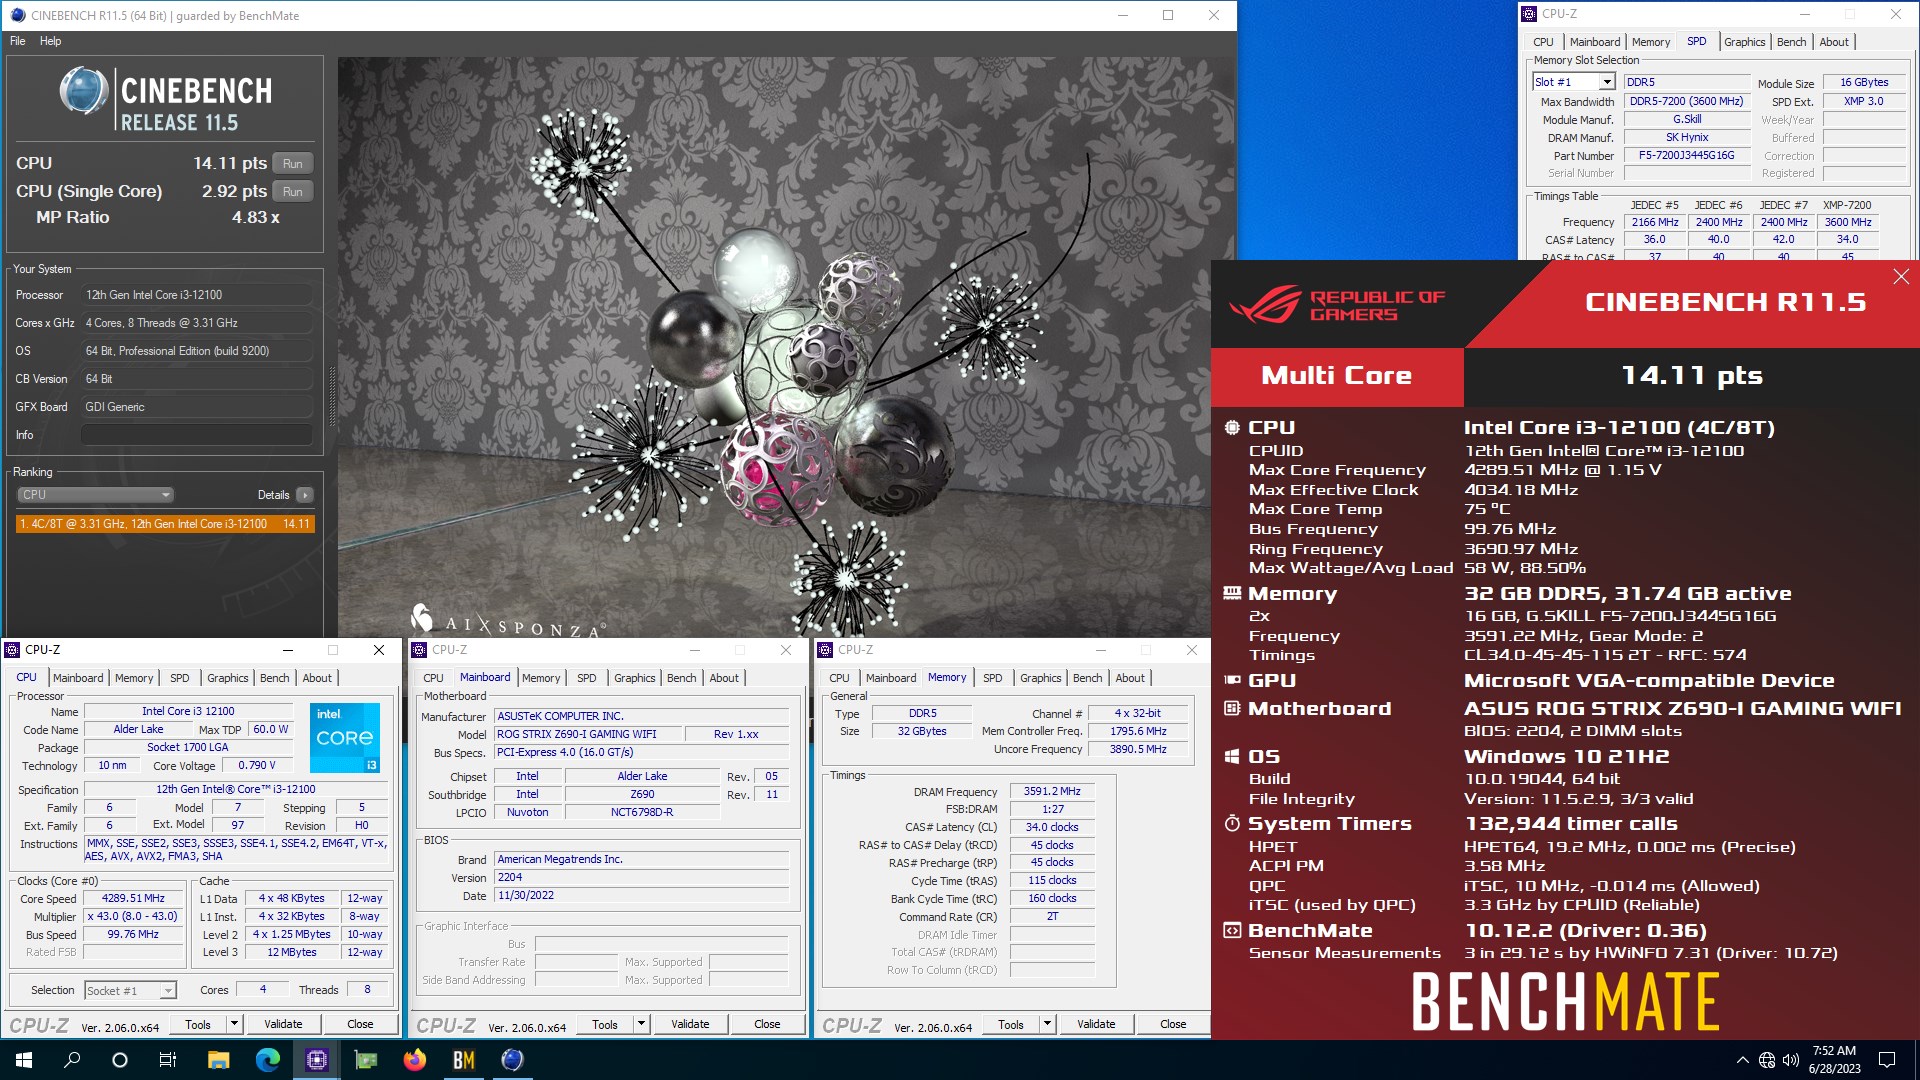Click Close in bottom-right CPU-Z window
The height and width of the screenshot is (1080, 1920).
pos(1173,1024)
